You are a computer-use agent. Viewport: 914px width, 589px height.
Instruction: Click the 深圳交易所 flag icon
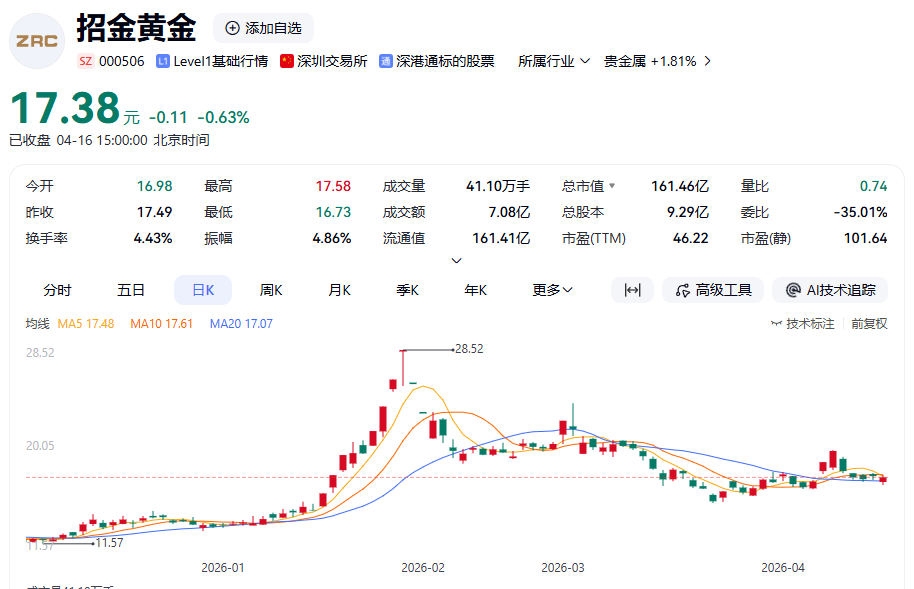click(287, 61)
